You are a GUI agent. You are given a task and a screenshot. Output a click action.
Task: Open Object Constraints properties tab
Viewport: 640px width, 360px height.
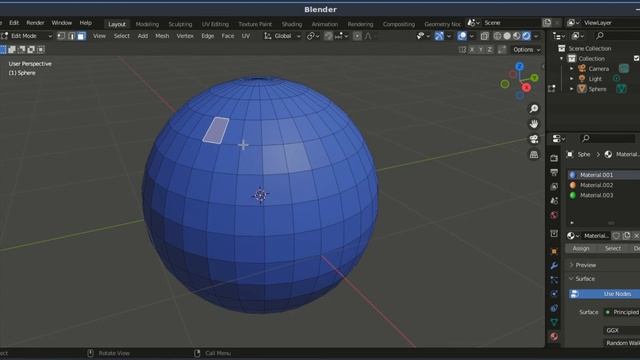tap(554, 308)
